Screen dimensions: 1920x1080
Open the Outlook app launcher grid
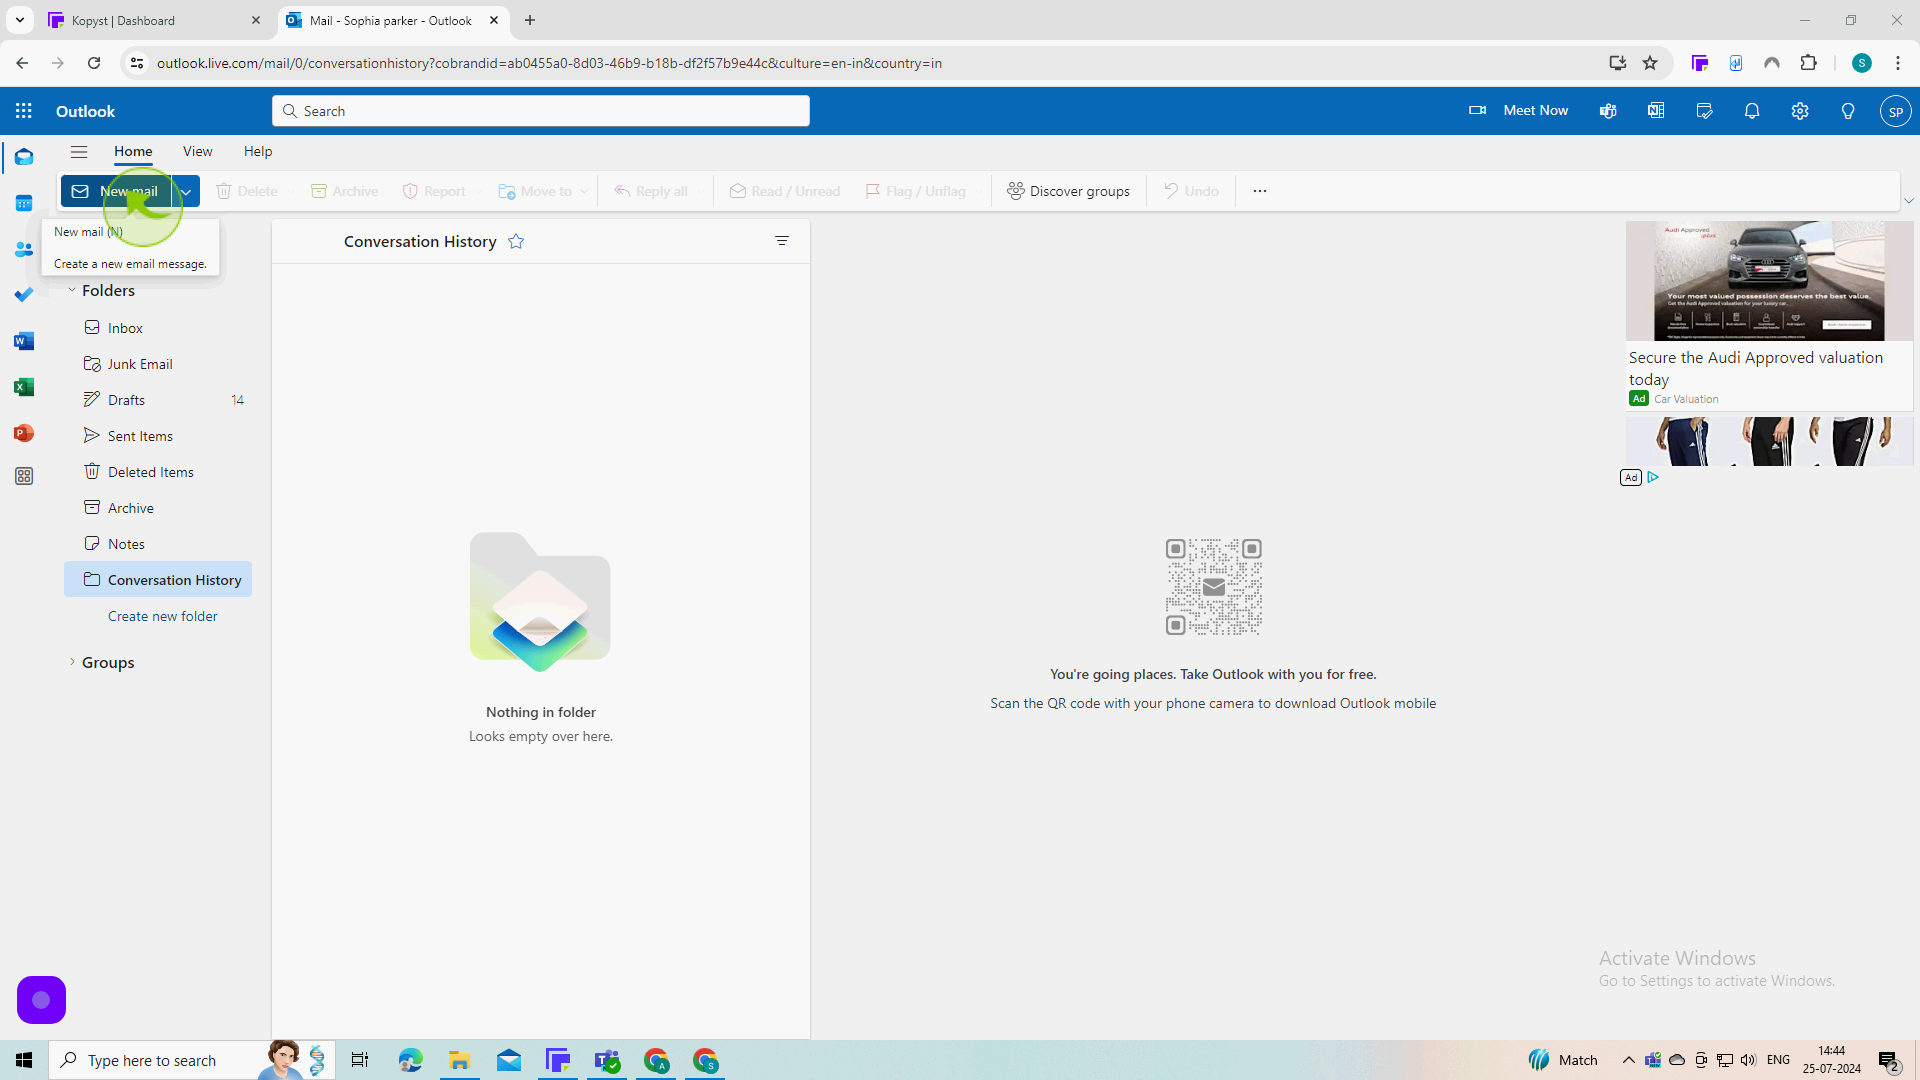24,111
